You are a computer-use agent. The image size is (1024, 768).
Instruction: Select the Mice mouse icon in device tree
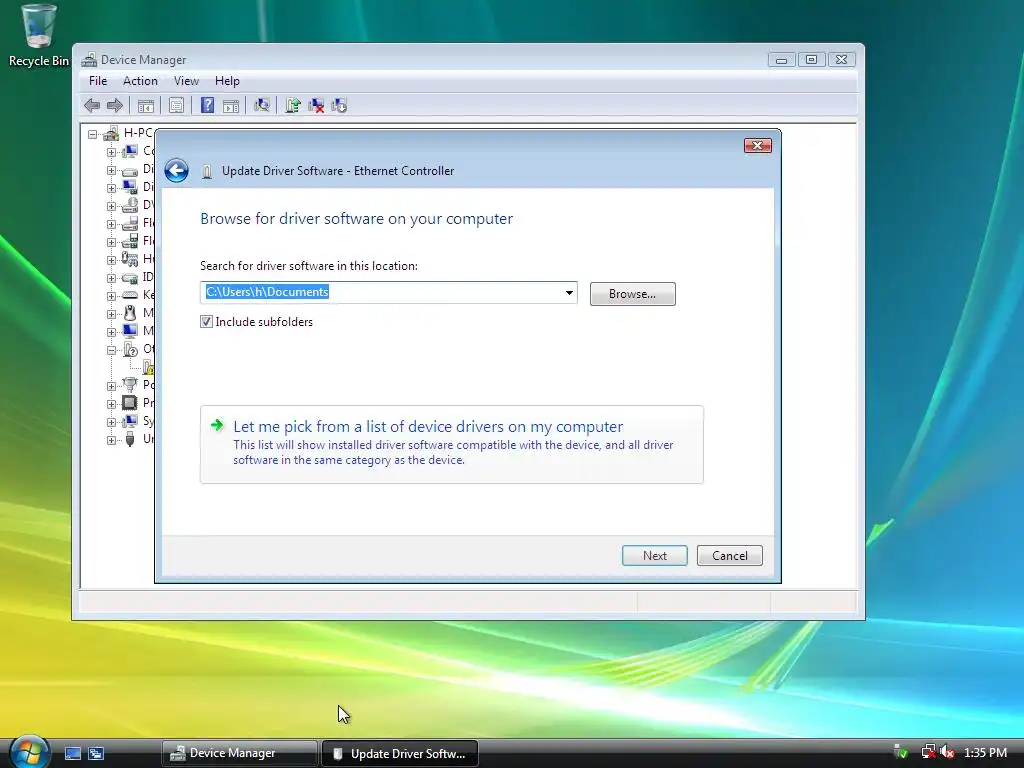click(130, 313)
